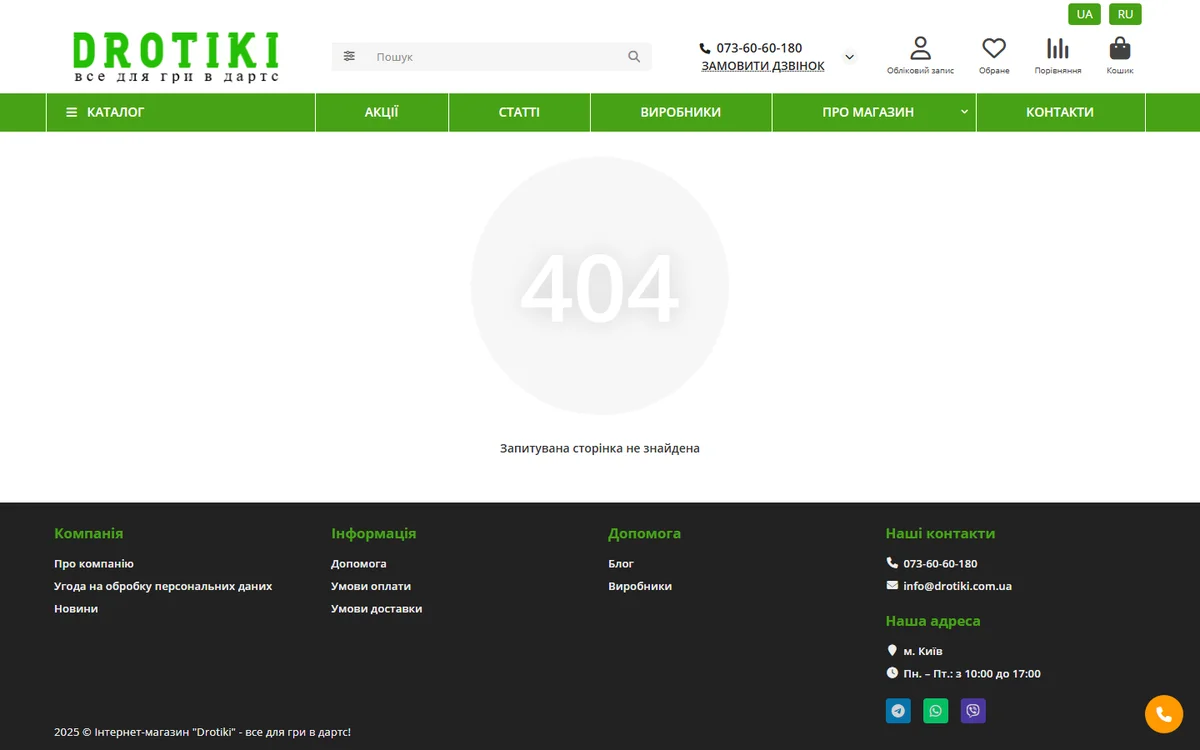Open the Умови доставки footer link

pyautogui.click(x=377, y=609)
